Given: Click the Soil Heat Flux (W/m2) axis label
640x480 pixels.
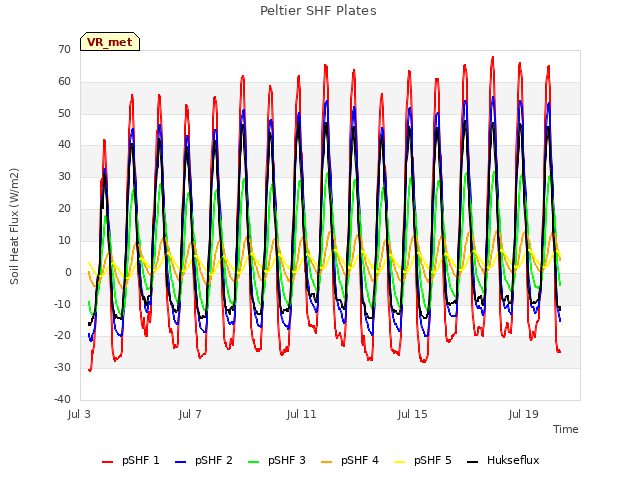Looking at the screenshot, I should tap(15, 226).
